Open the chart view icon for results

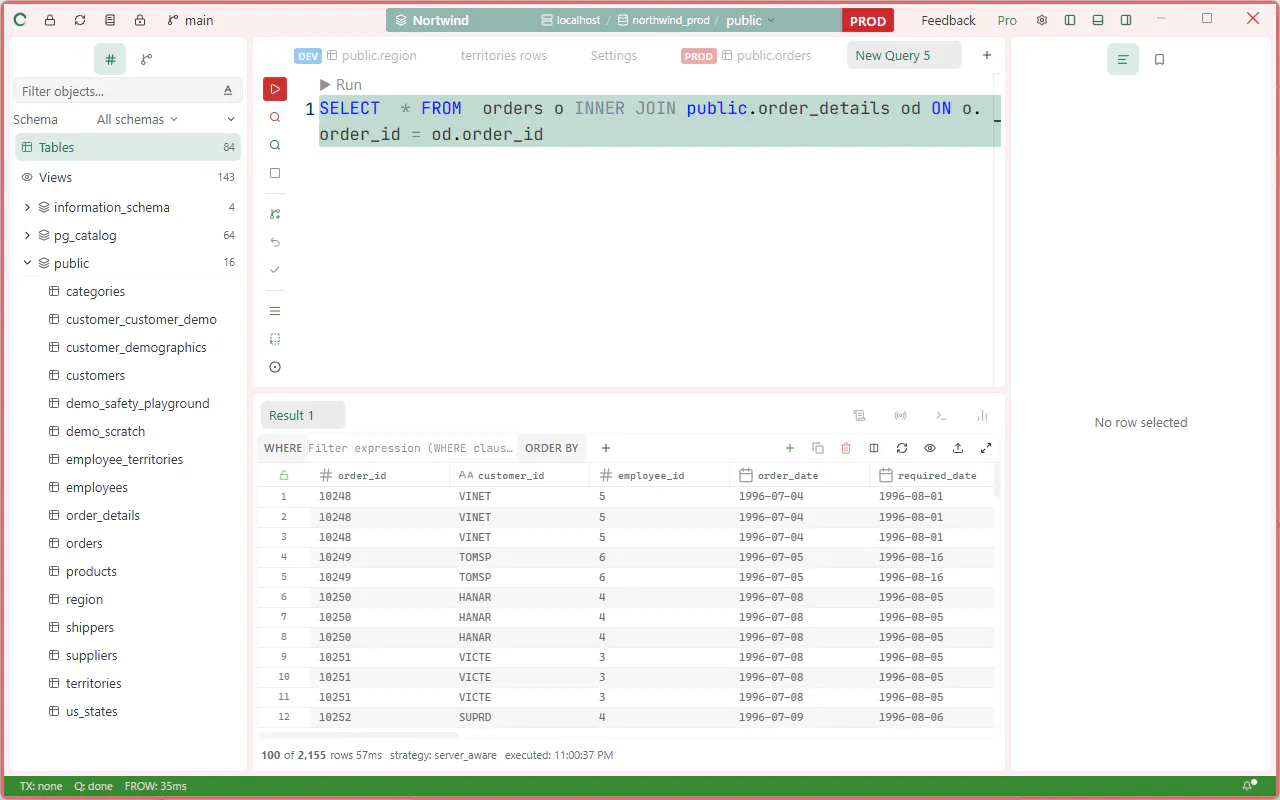[982, 415]
